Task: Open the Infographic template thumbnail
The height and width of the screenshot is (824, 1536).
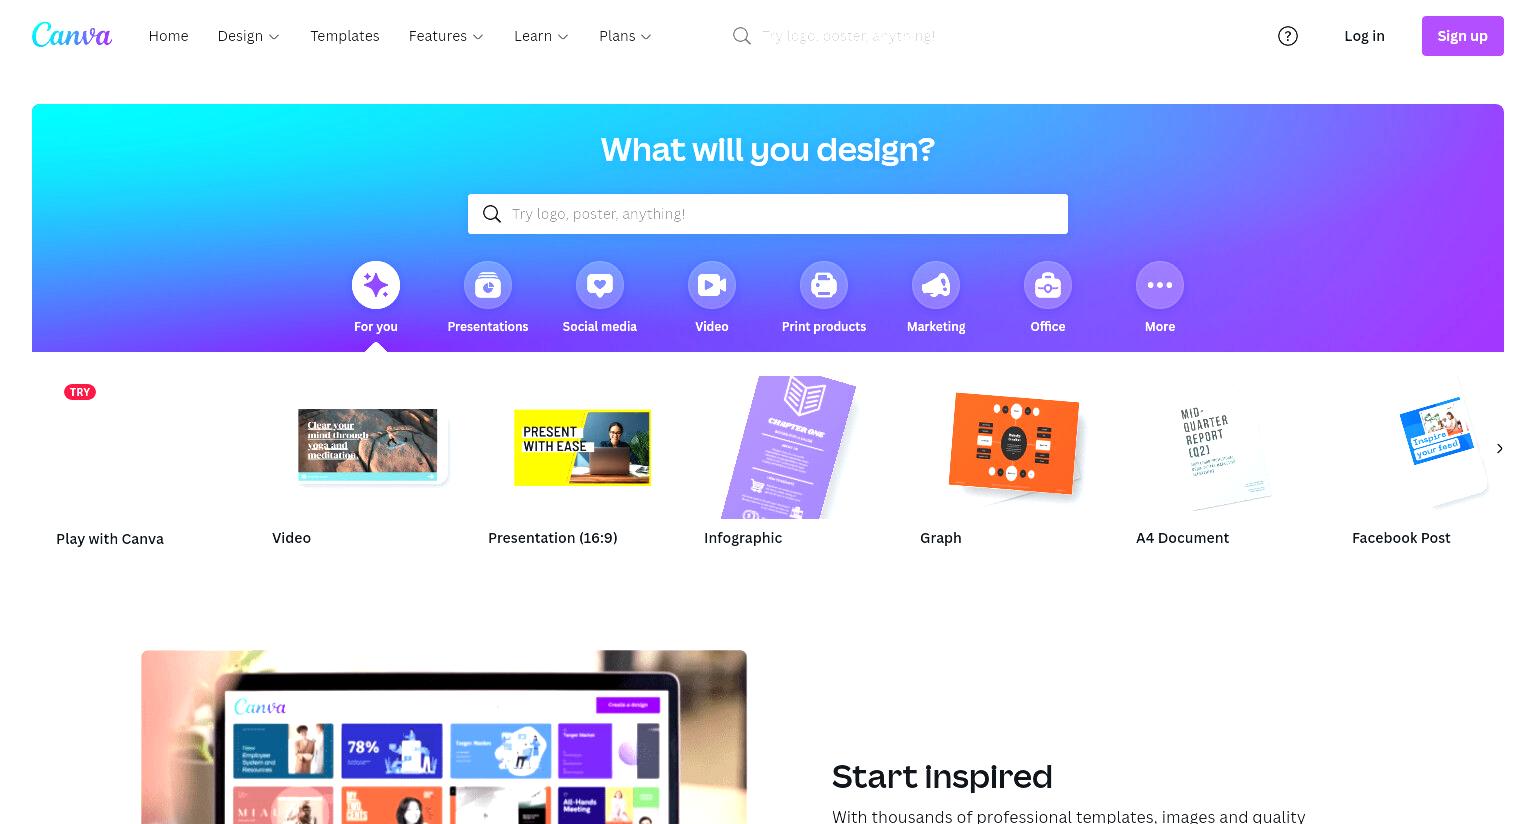Action: (789, 448)
